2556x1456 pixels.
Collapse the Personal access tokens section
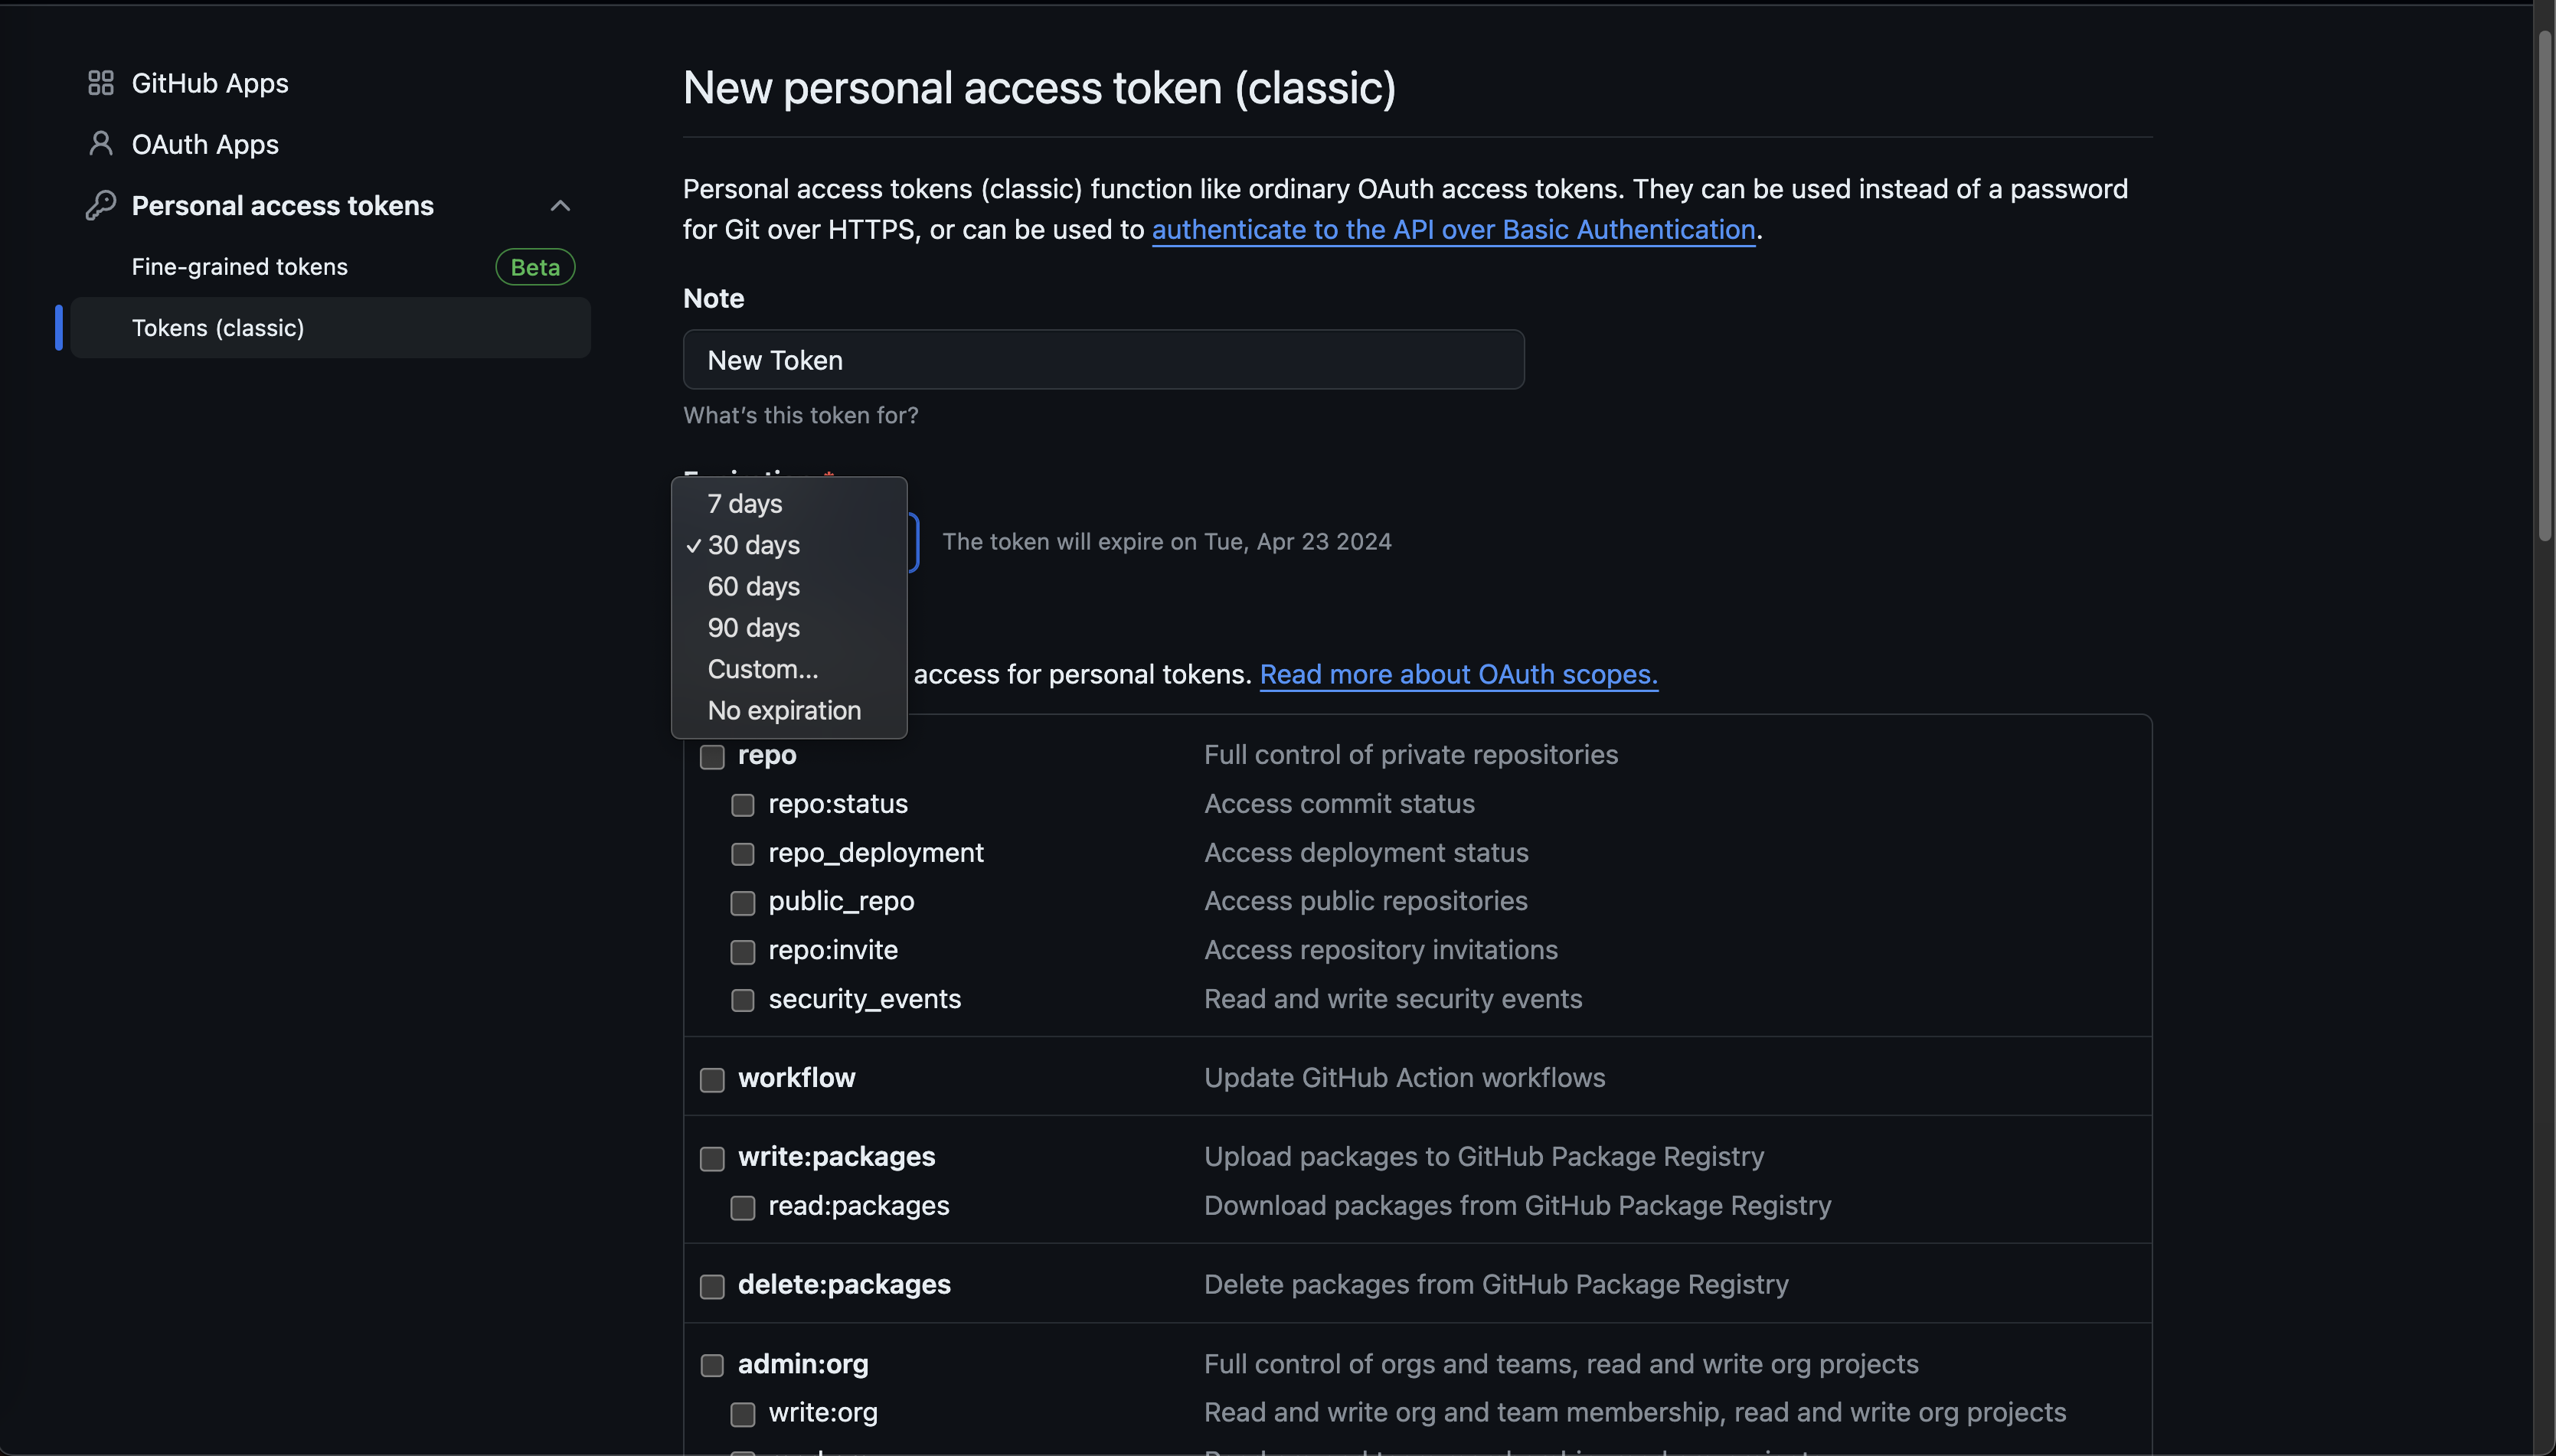[560, 206]
